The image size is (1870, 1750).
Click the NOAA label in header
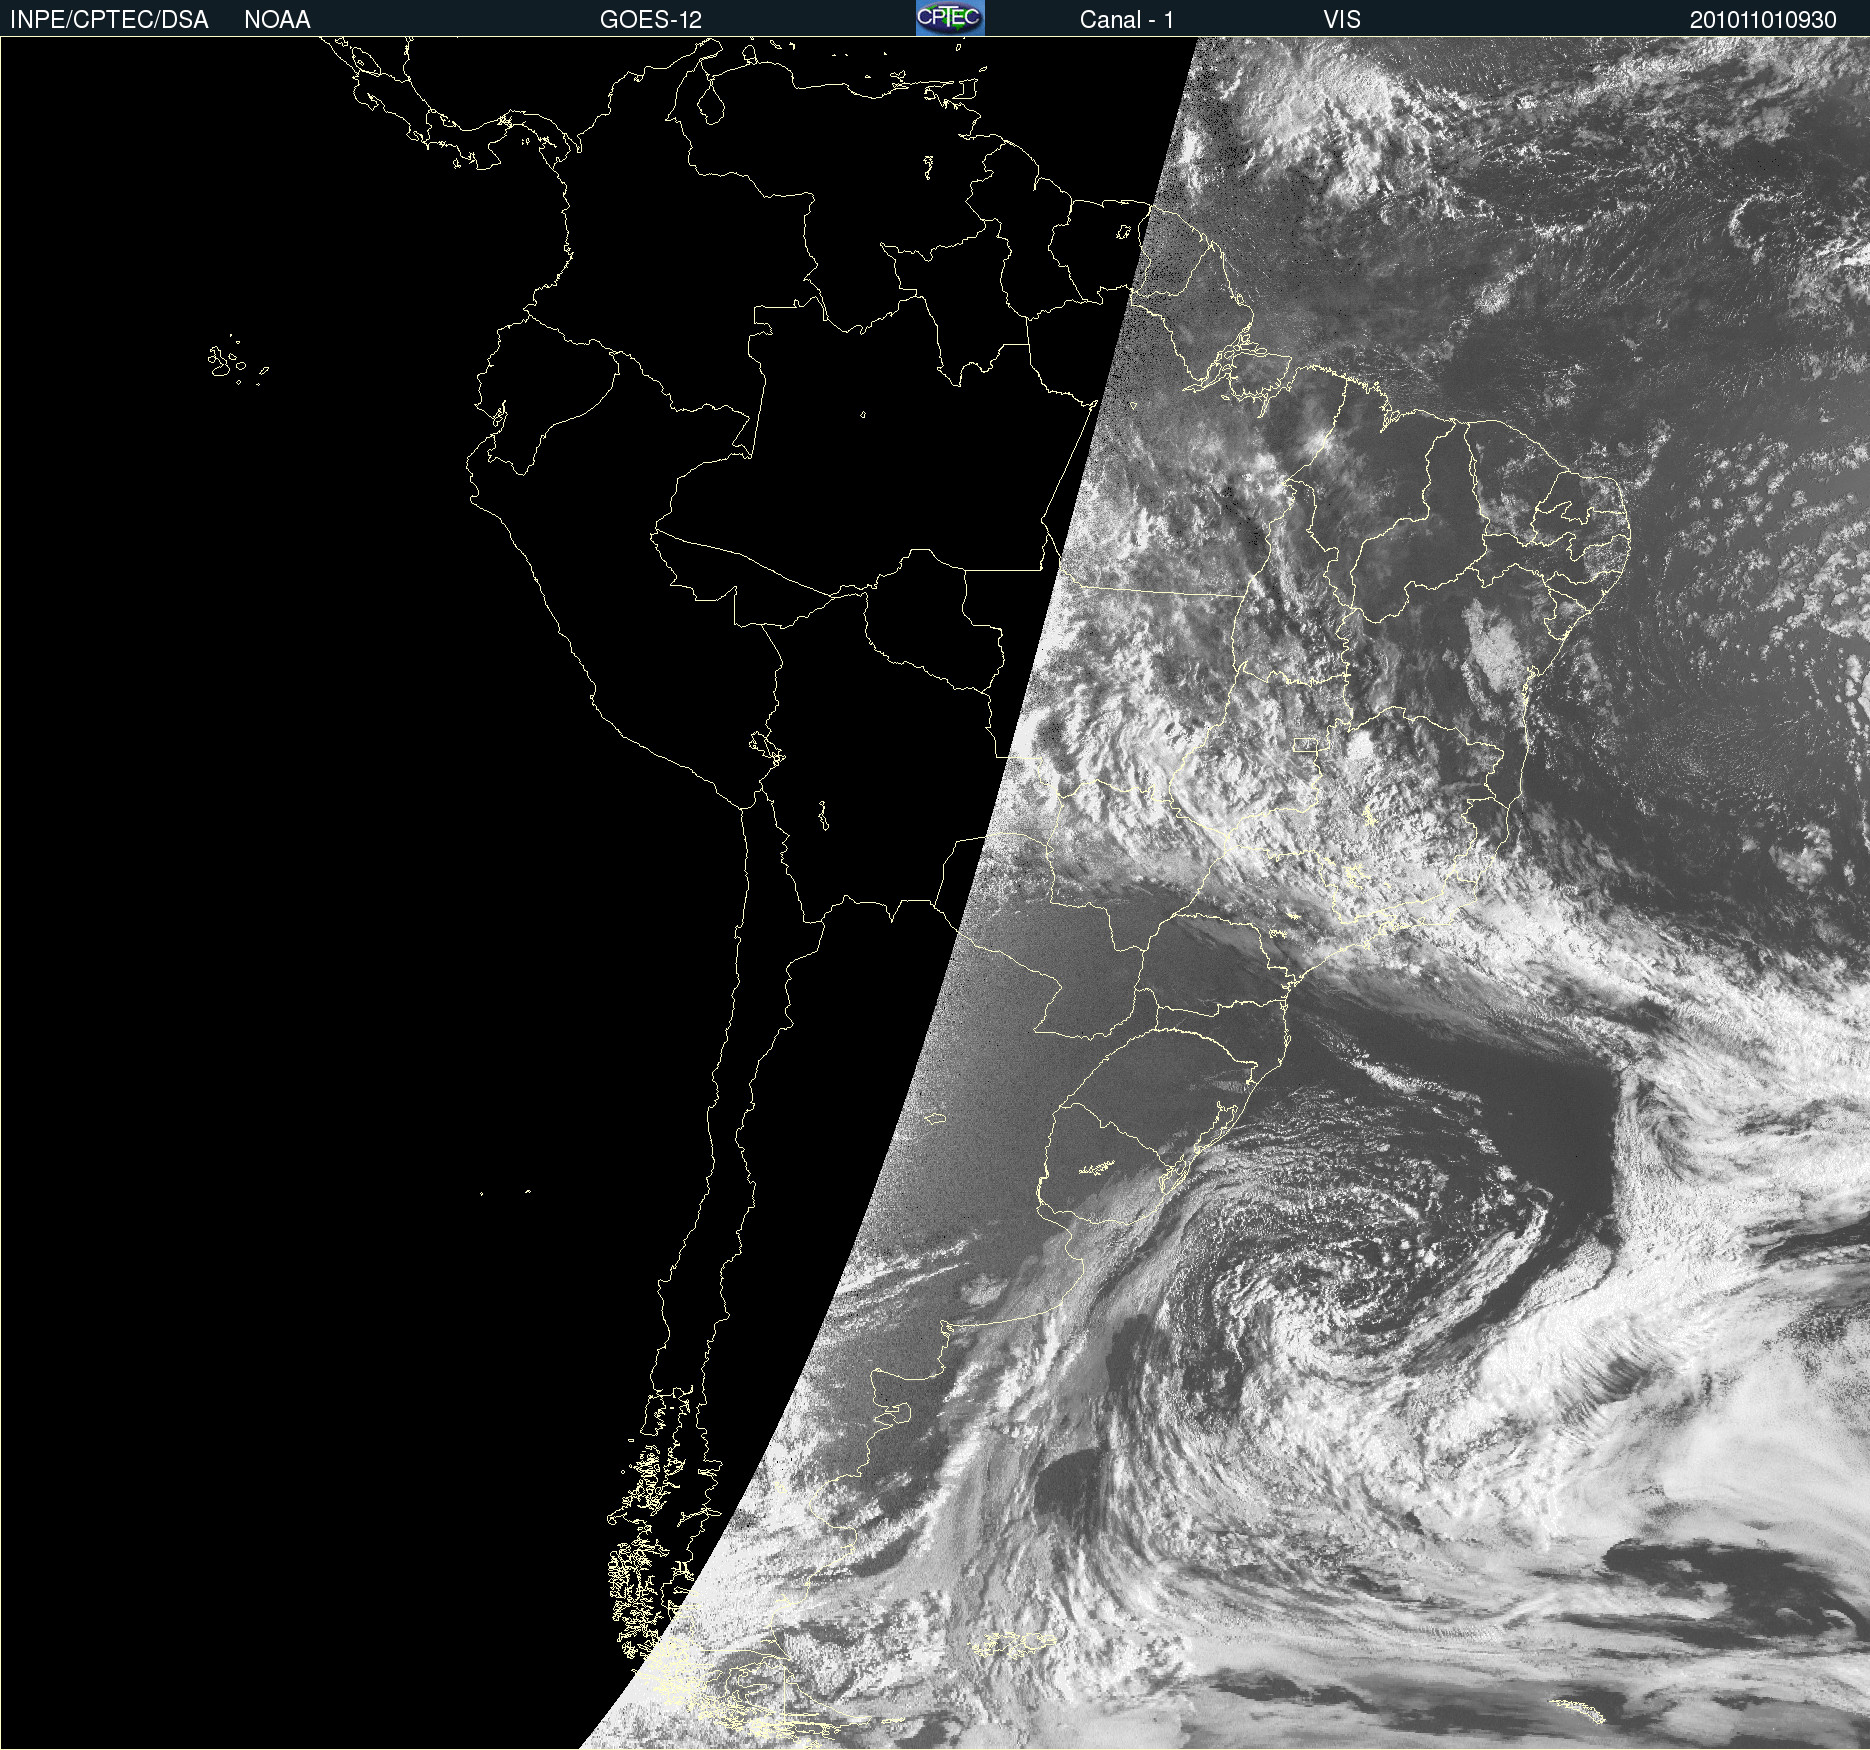(x=277, y=20)
